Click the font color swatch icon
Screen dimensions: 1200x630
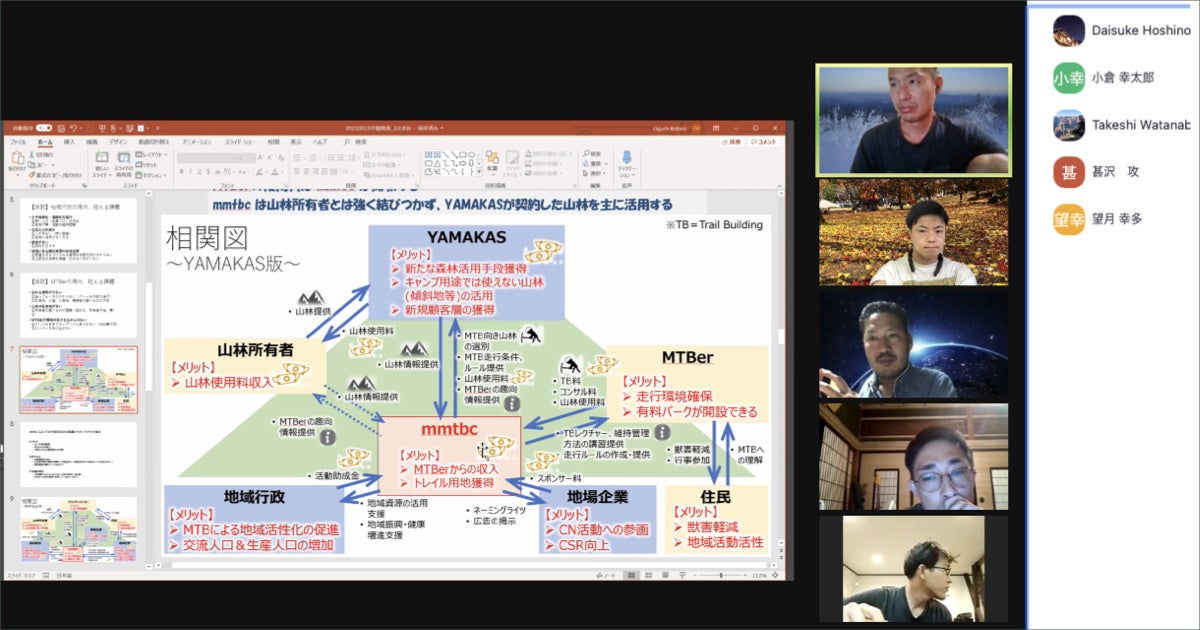[274, 172]
